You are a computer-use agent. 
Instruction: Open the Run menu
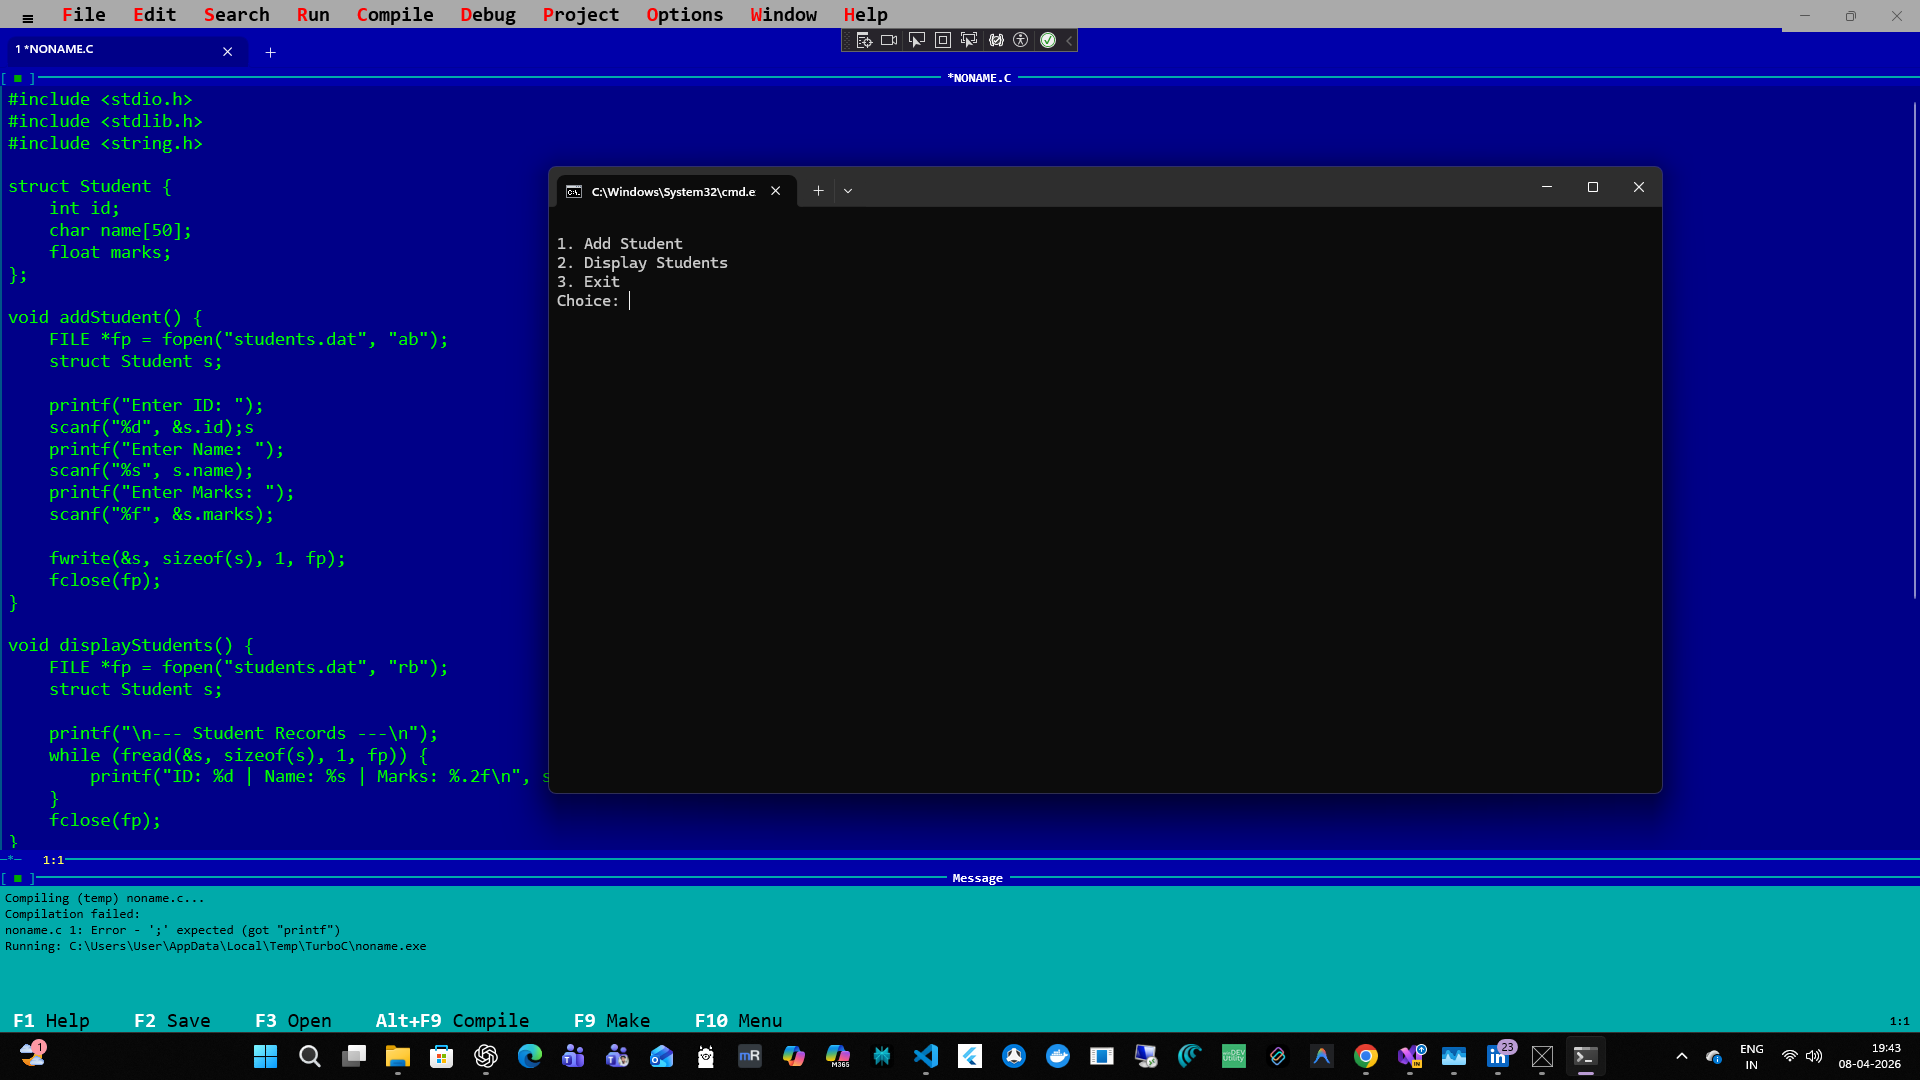(313, 15)
